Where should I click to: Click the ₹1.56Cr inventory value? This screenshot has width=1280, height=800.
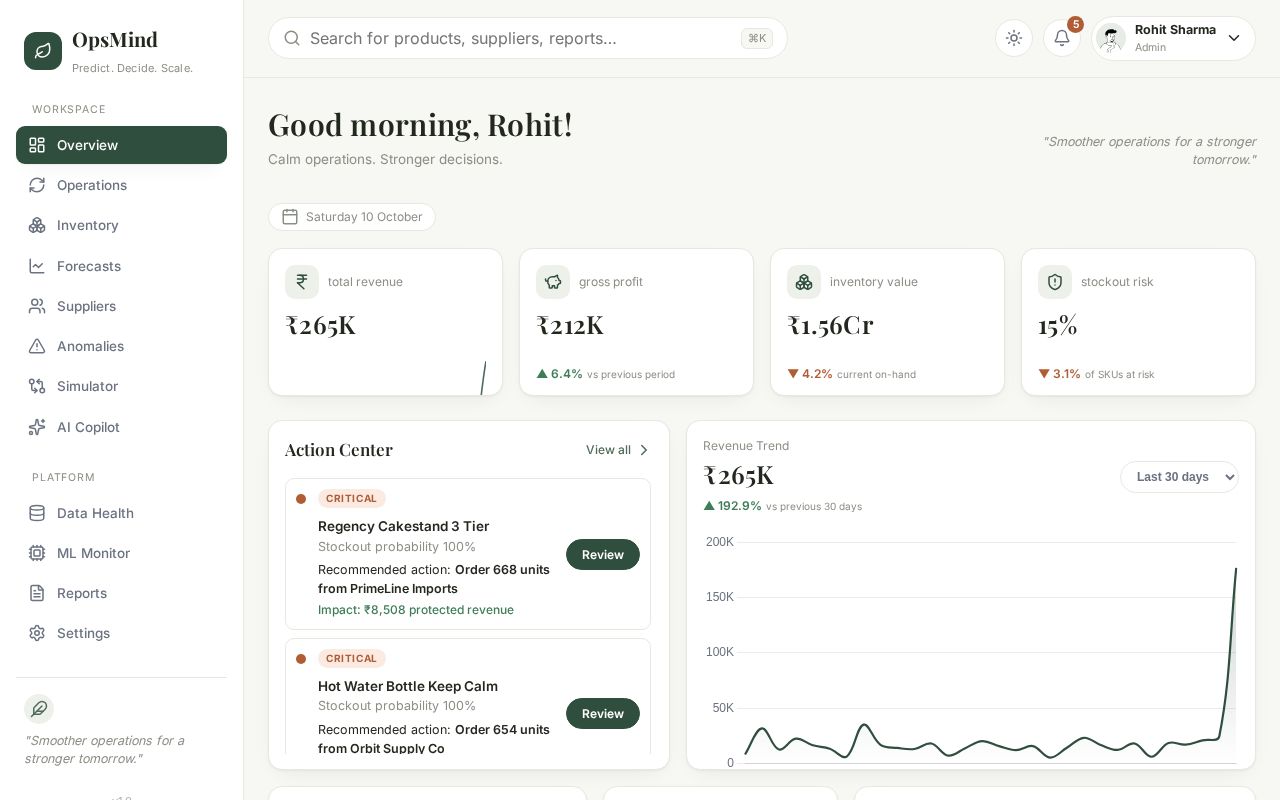point(832,325)
